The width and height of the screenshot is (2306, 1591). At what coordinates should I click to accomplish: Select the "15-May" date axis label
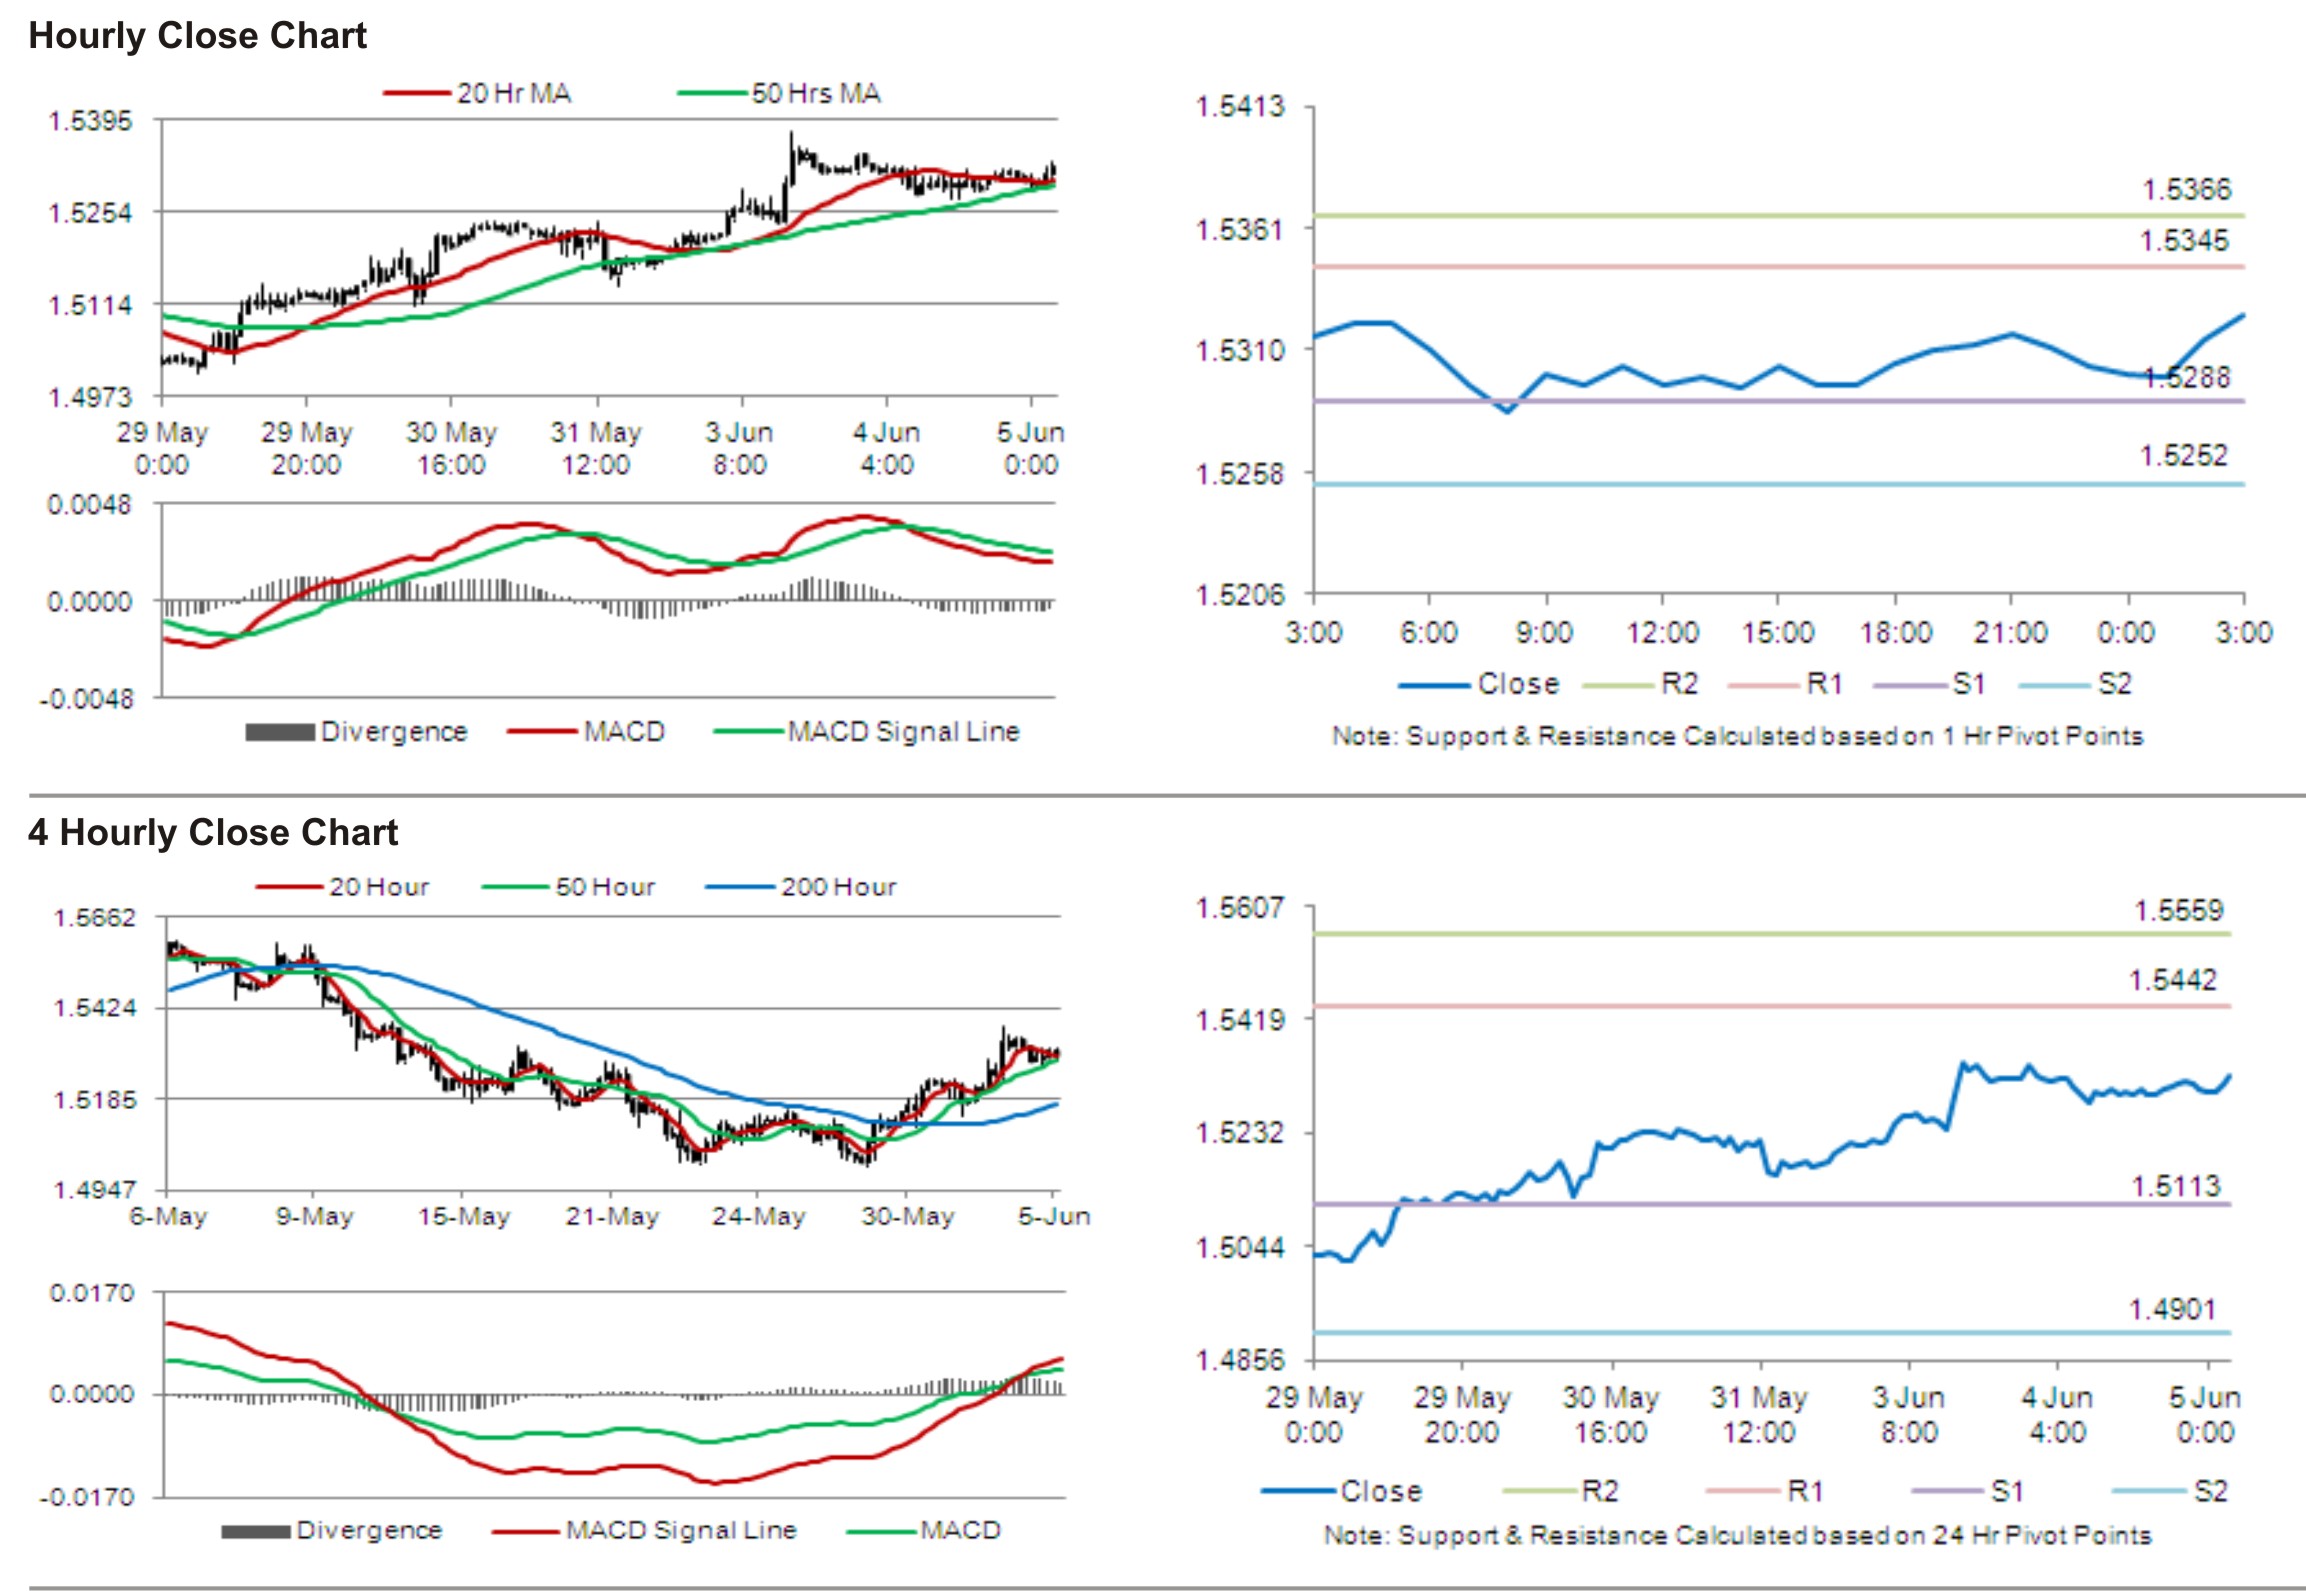[x=464, y=1217]
